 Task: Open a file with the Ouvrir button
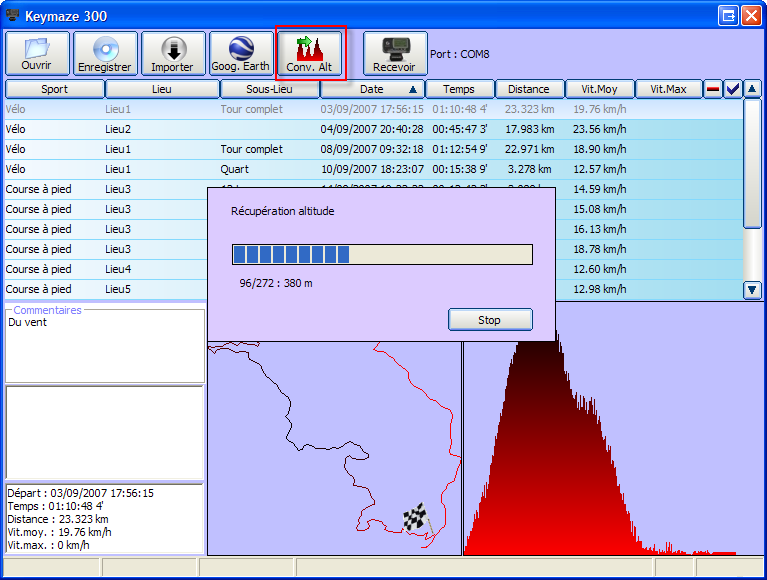click(x=37, y=53)
